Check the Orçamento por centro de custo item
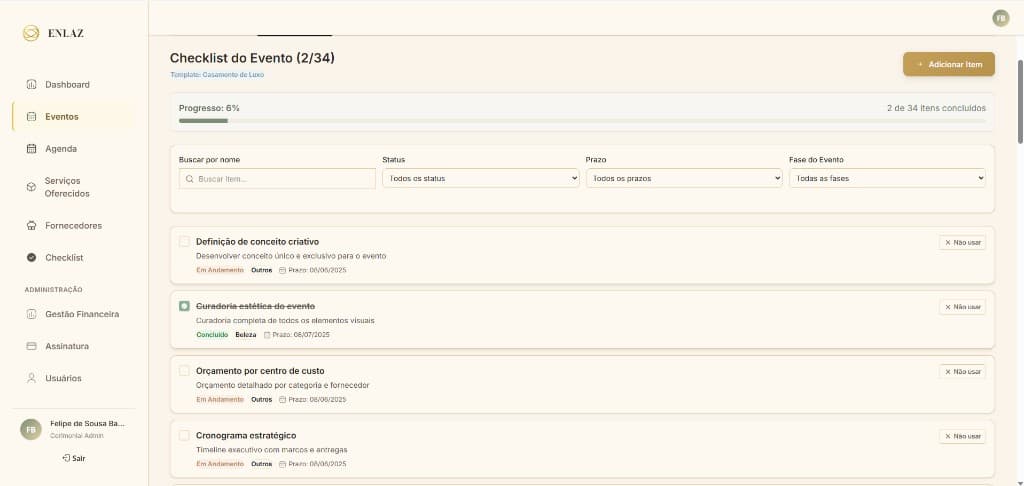The height and width of the screenshot is (486, 1024). pos(184,370)
